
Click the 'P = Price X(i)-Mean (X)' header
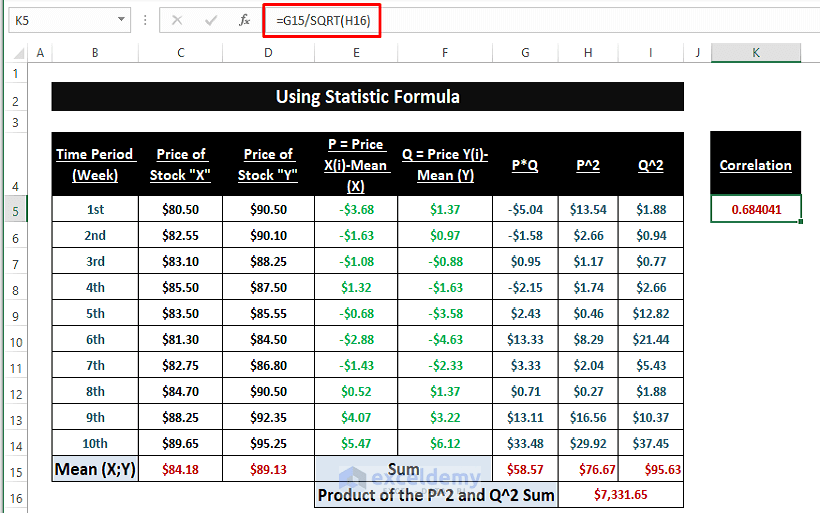coord(356,164)
